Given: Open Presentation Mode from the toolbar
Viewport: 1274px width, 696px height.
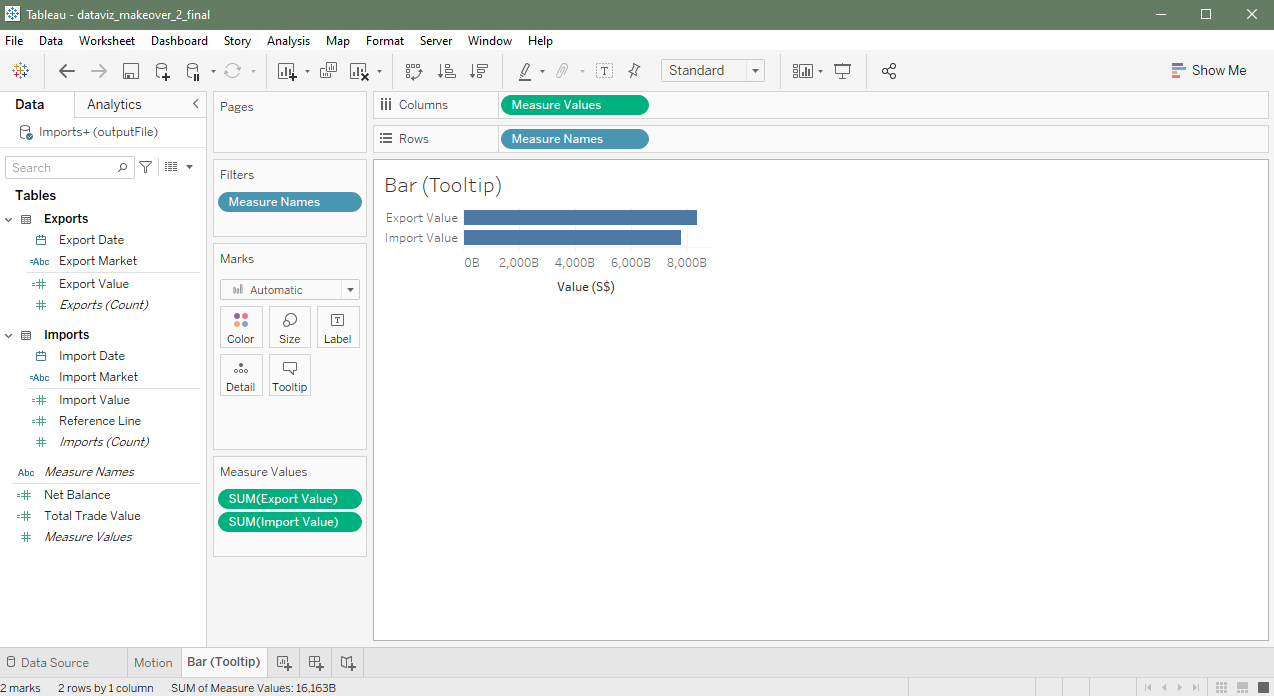Looking at the screenshot, I should [x=842, y=71].
